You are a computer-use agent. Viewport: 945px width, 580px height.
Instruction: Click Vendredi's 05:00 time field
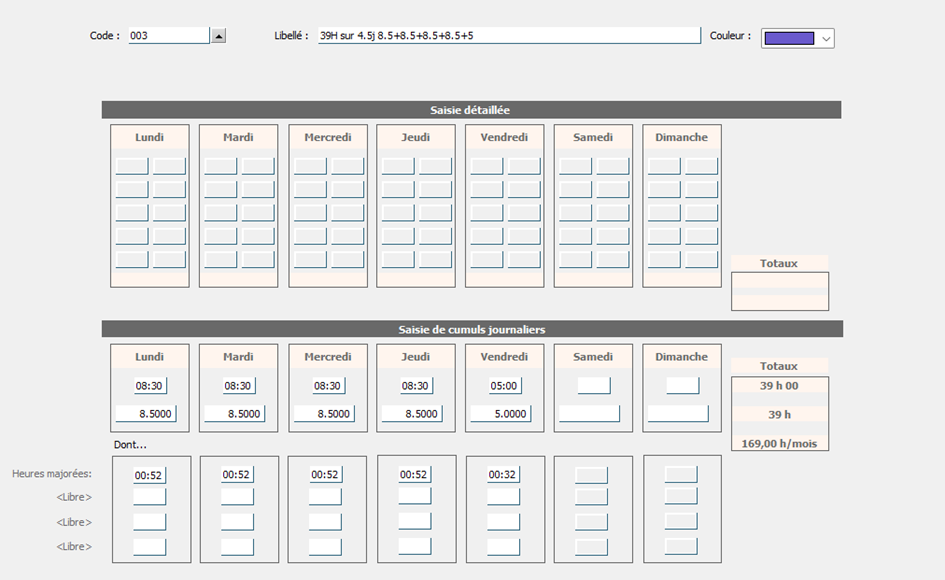tap(504, 386)
